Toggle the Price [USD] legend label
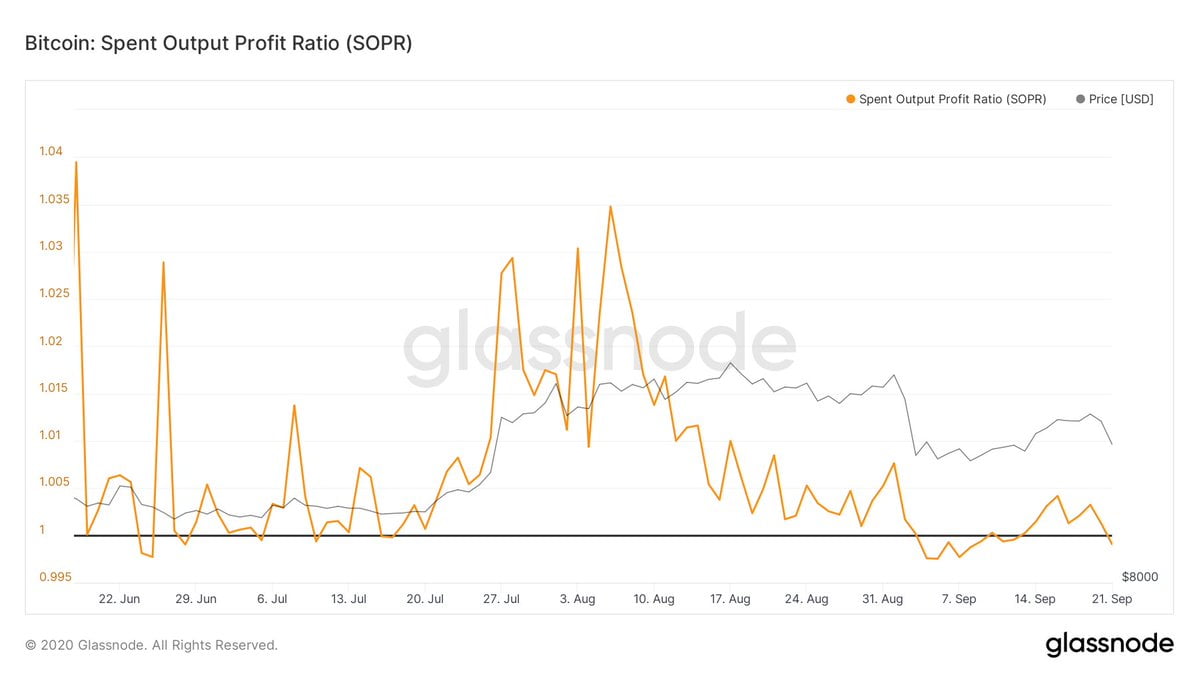This screenshot has height=675, width=1199. click(1121, 99)
